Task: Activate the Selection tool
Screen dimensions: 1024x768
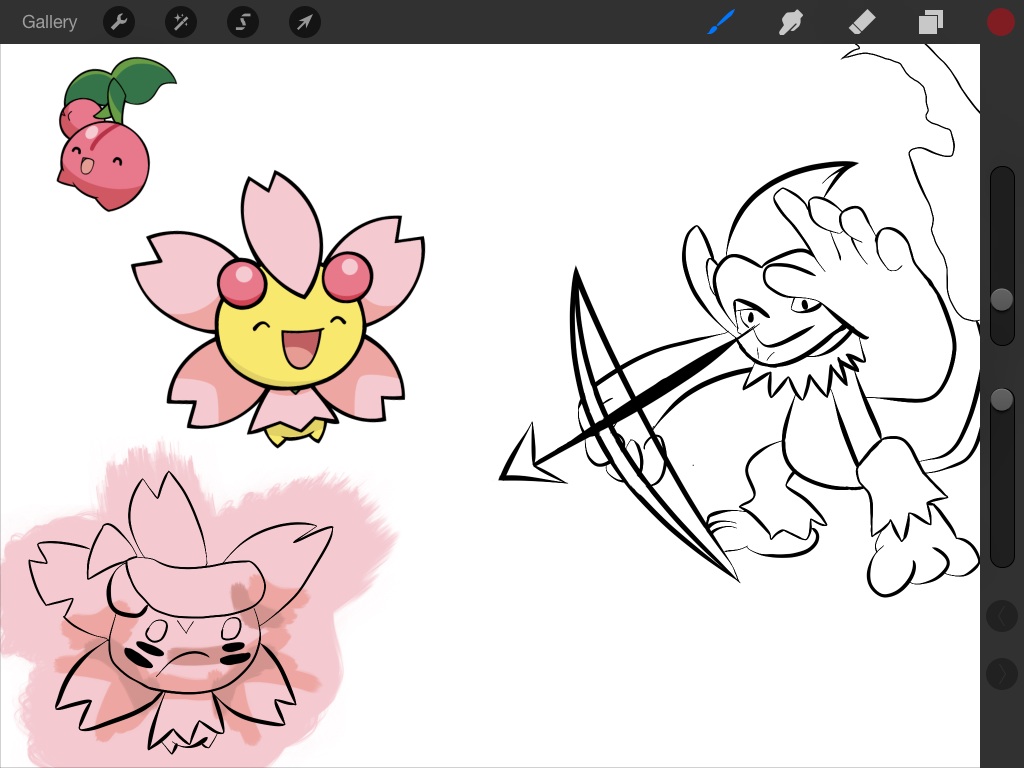Action: pos(243,22)
